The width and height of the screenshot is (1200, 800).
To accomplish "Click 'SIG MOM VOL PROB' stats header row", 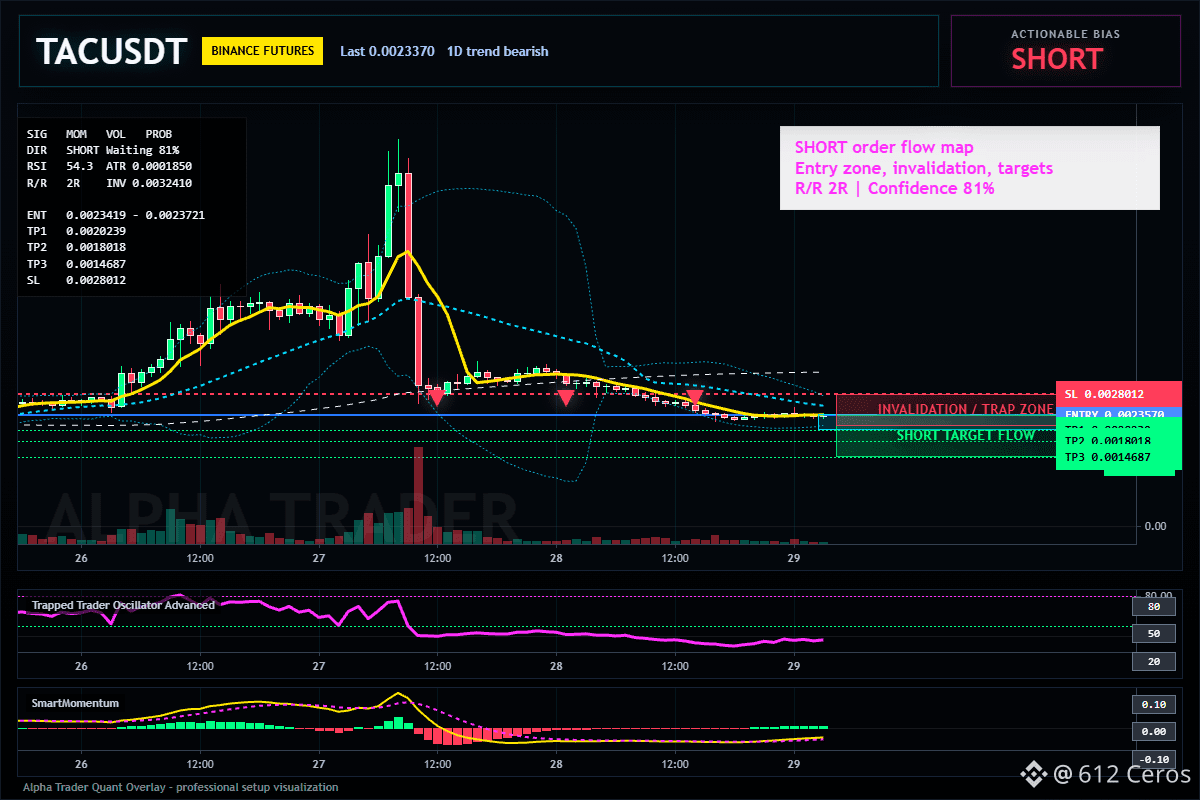I will point(99,133).
